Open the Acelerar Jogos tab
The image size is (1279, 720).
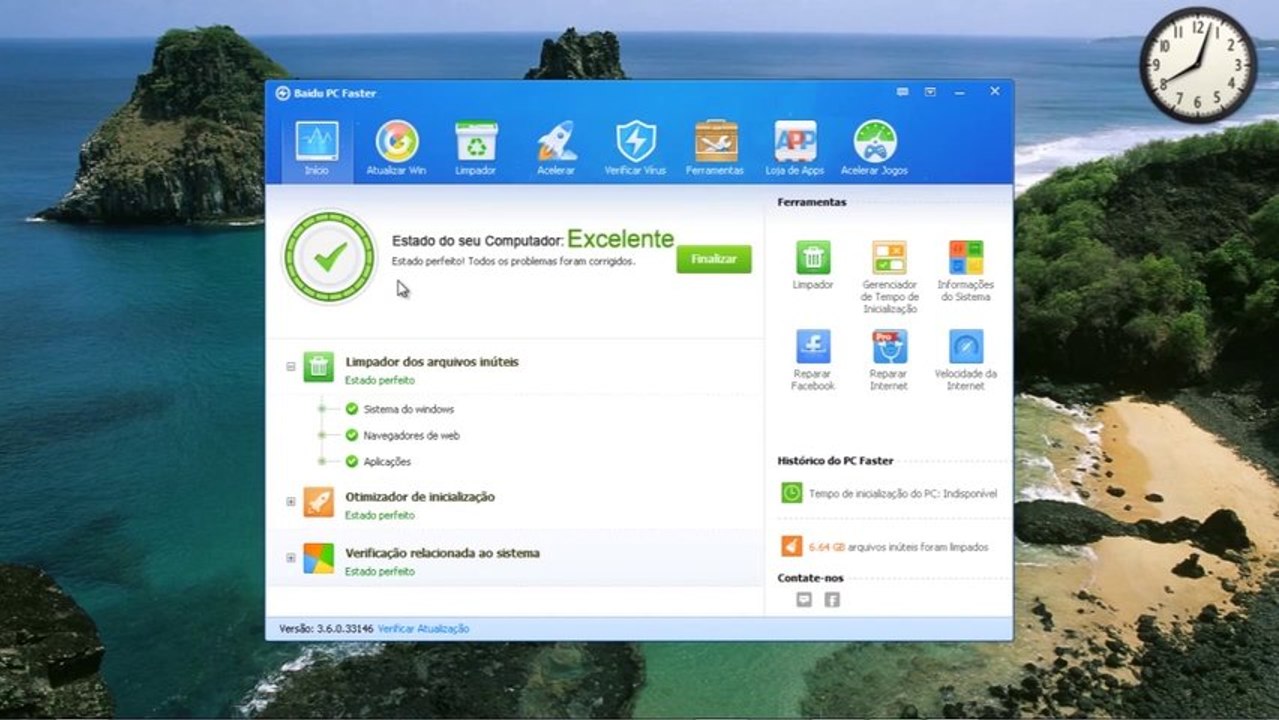click(875, 149)
